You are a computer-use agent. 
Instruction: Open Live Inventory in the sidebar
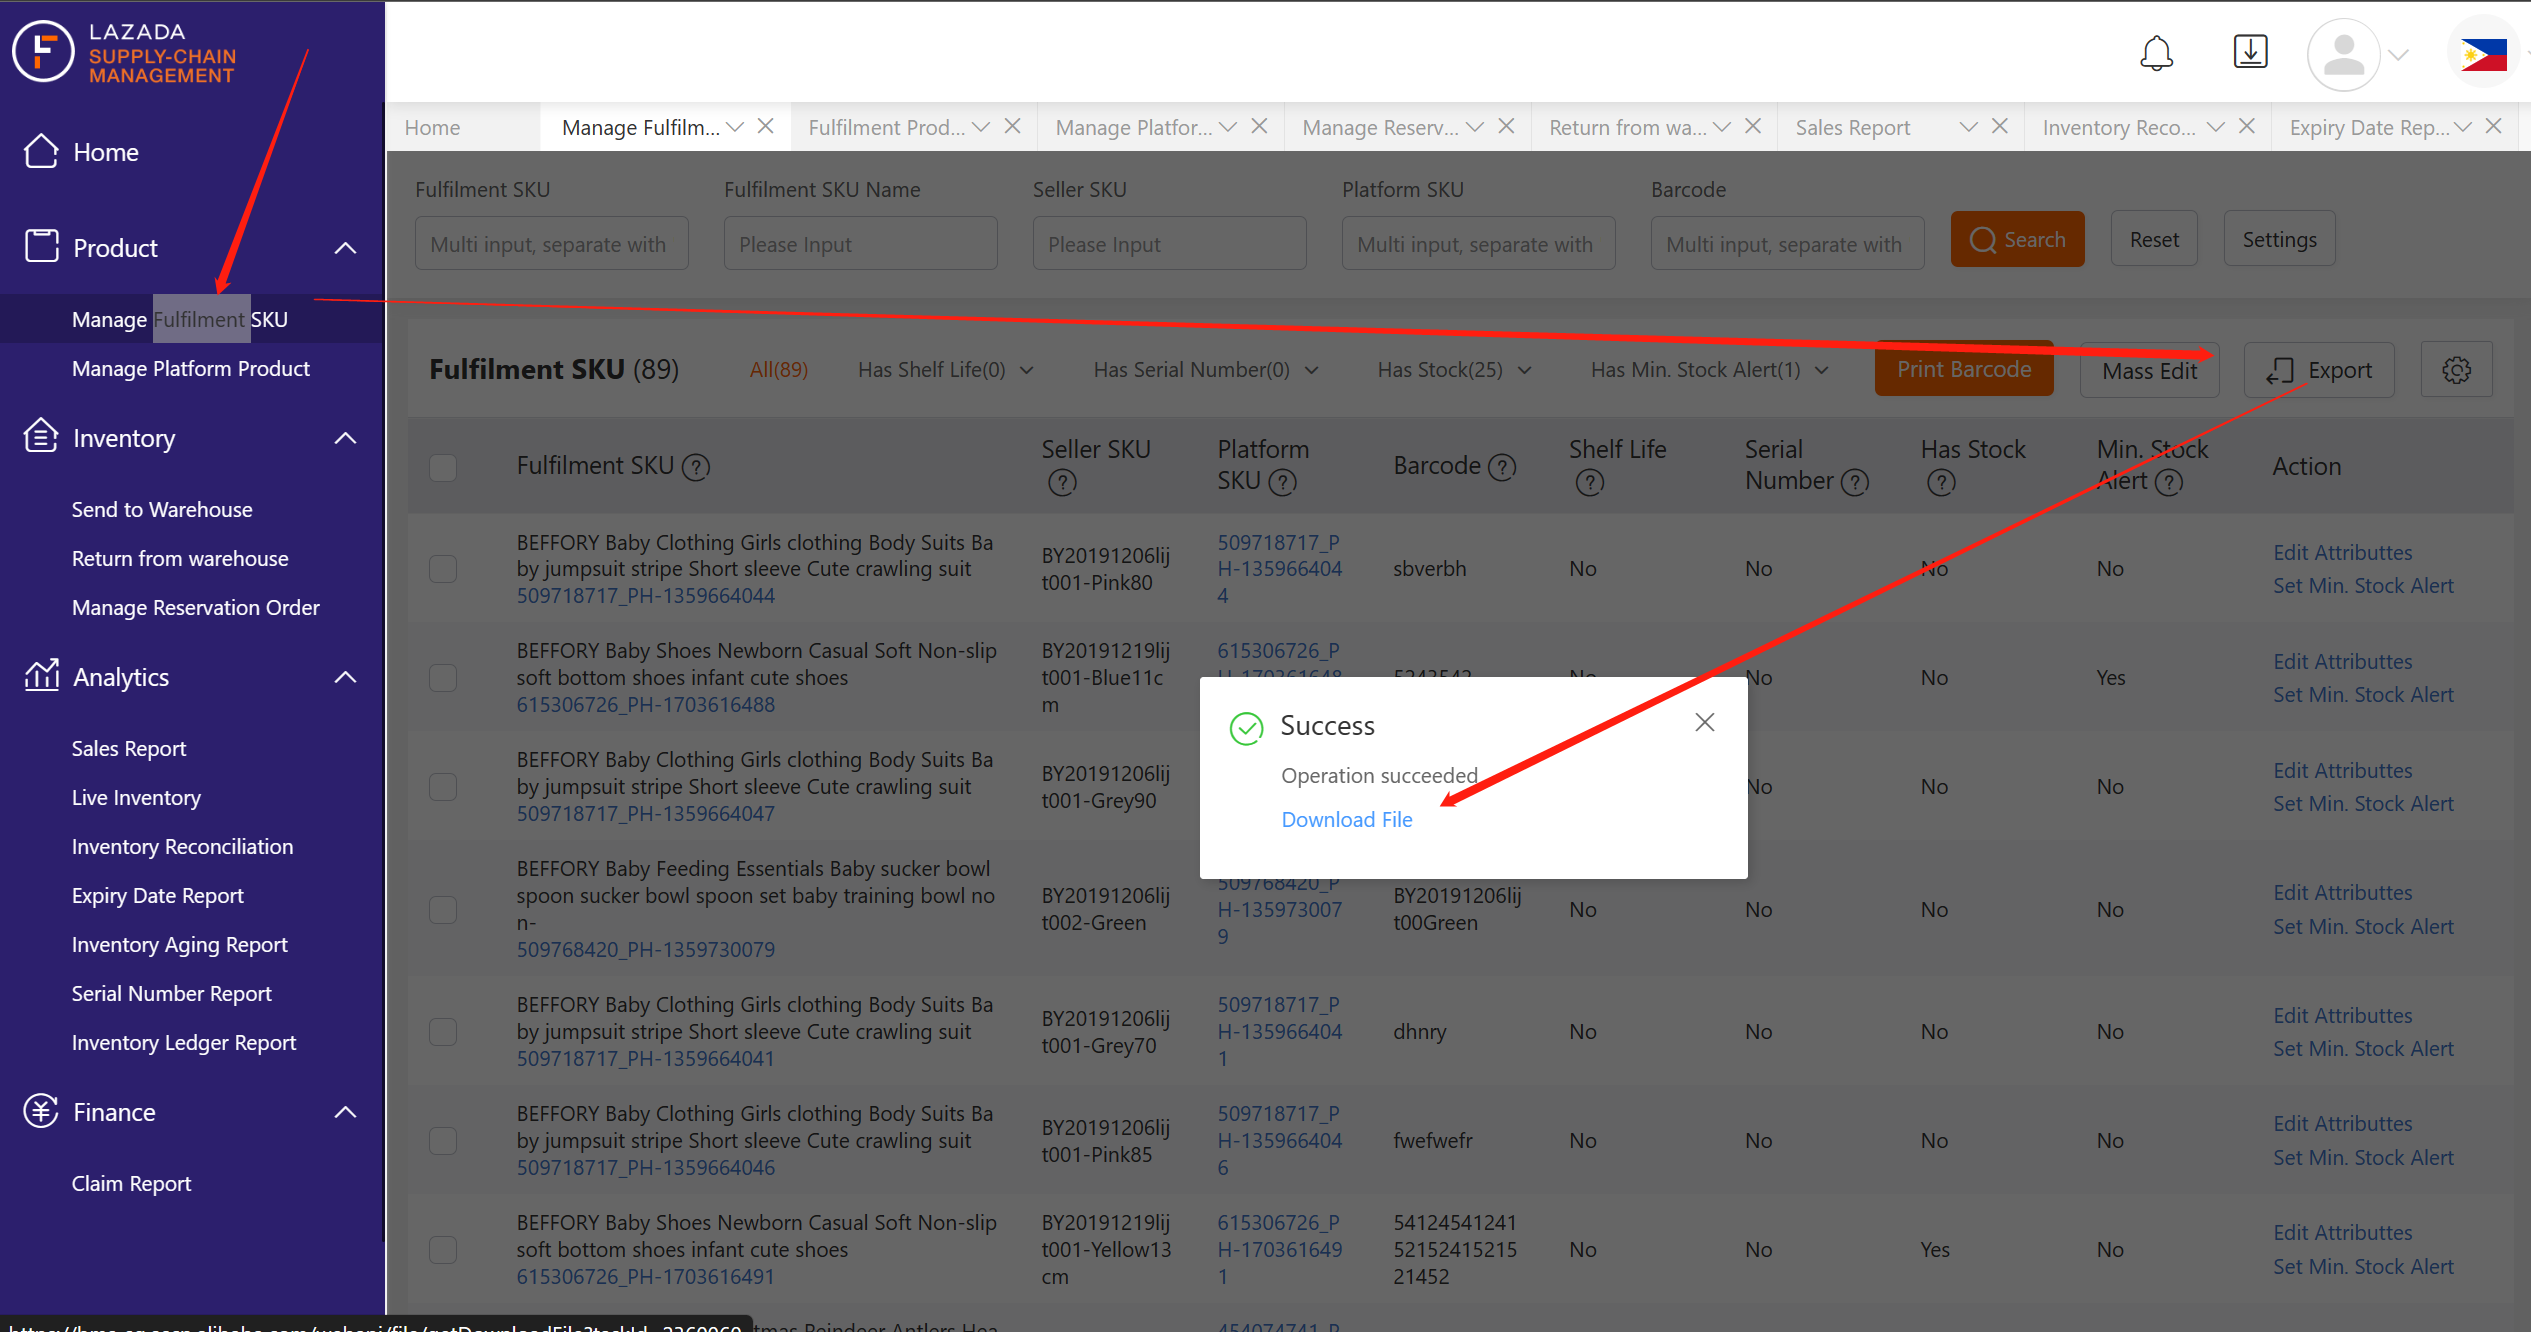(x=136, y=797)
